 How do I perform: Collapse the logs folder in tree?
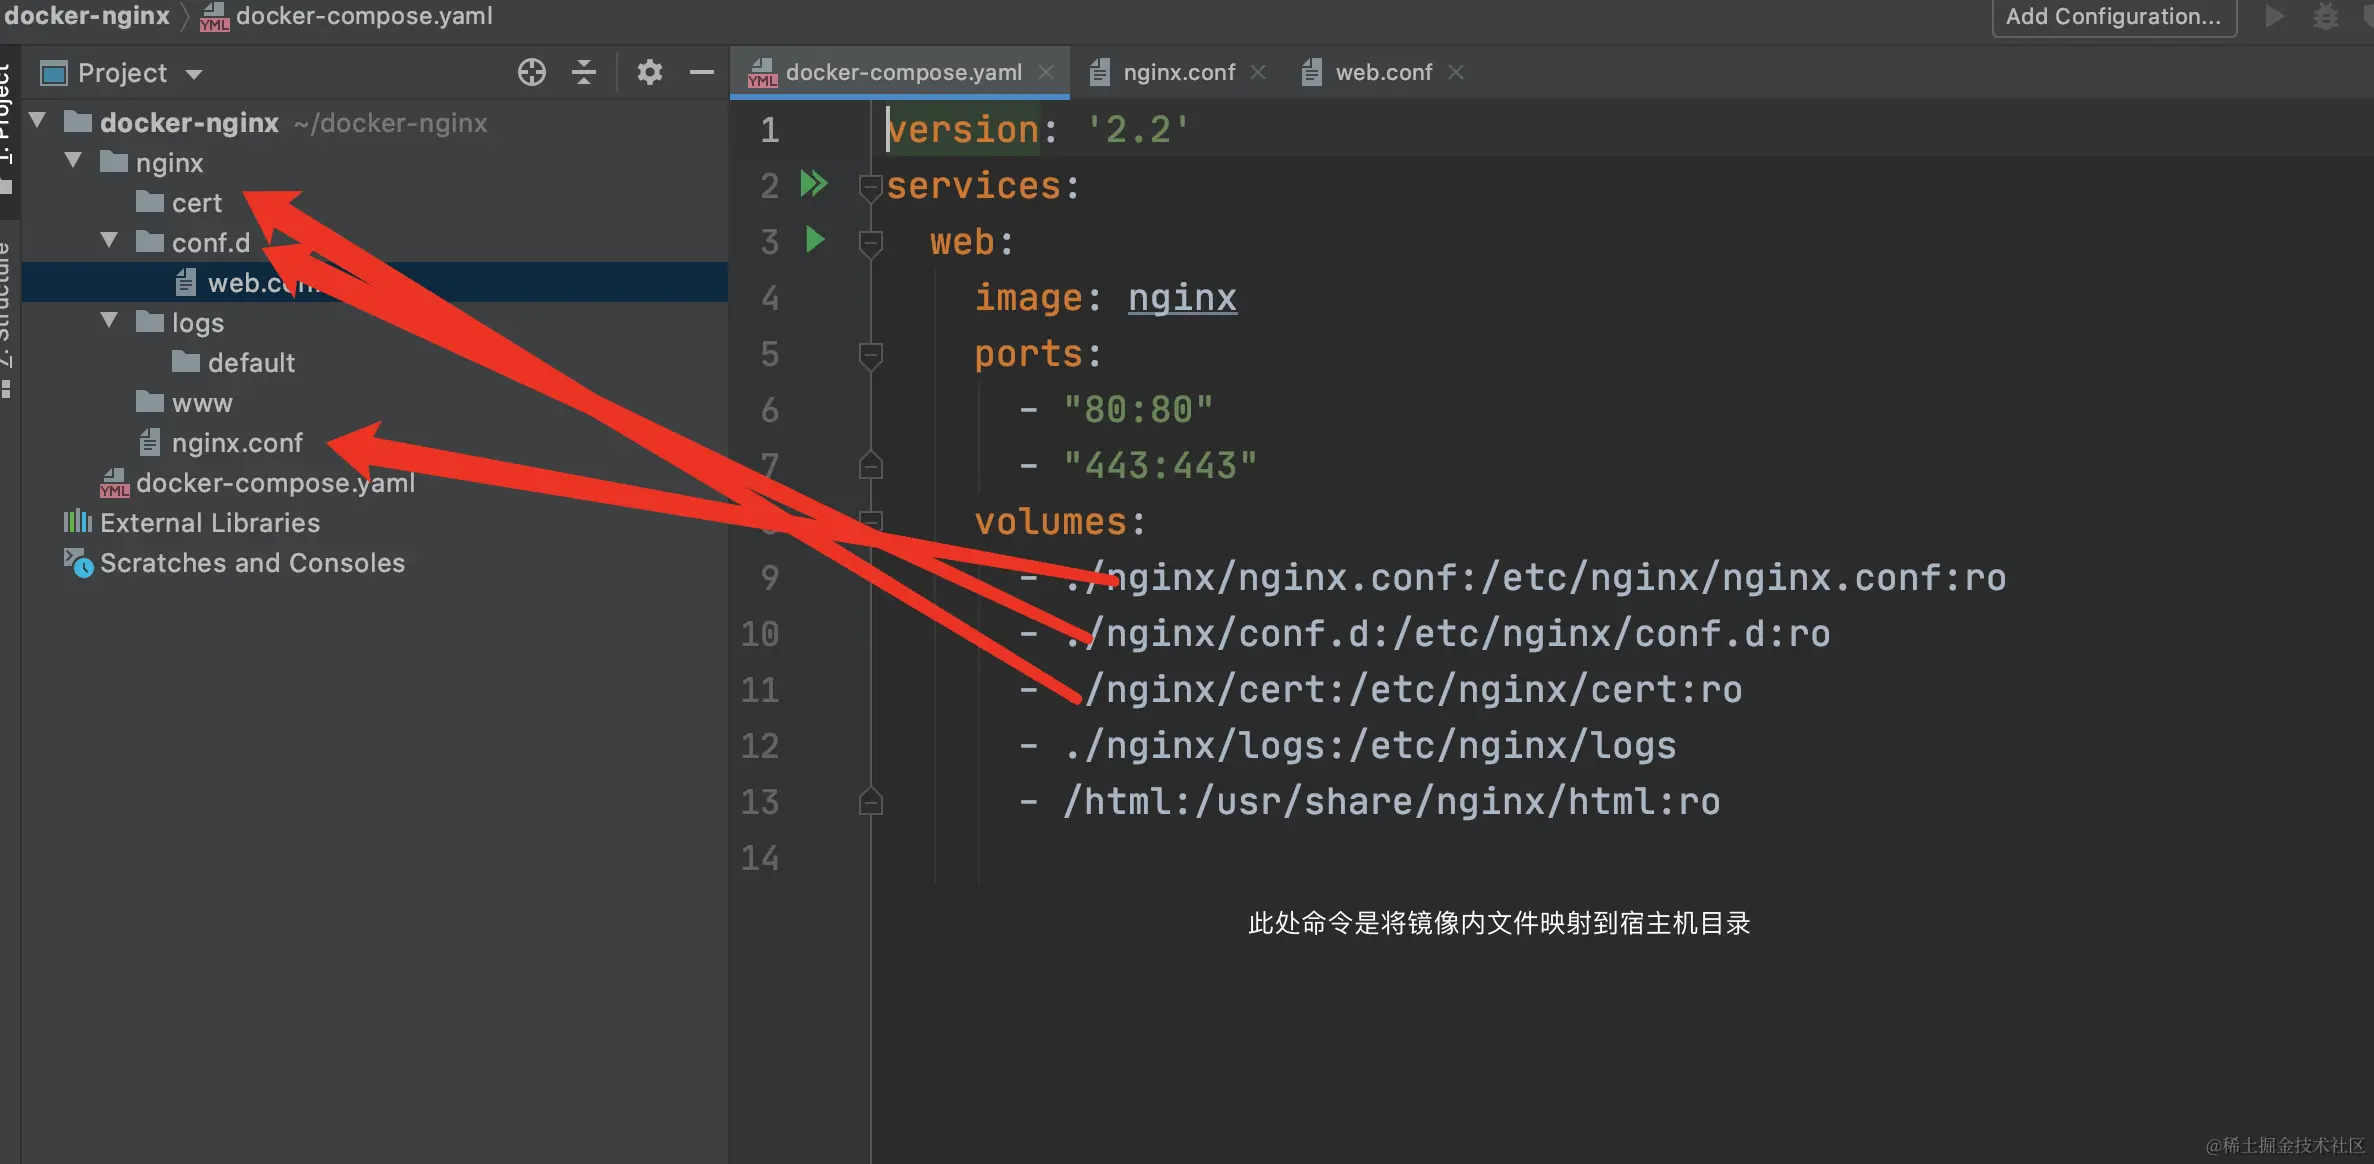point(110,321)
